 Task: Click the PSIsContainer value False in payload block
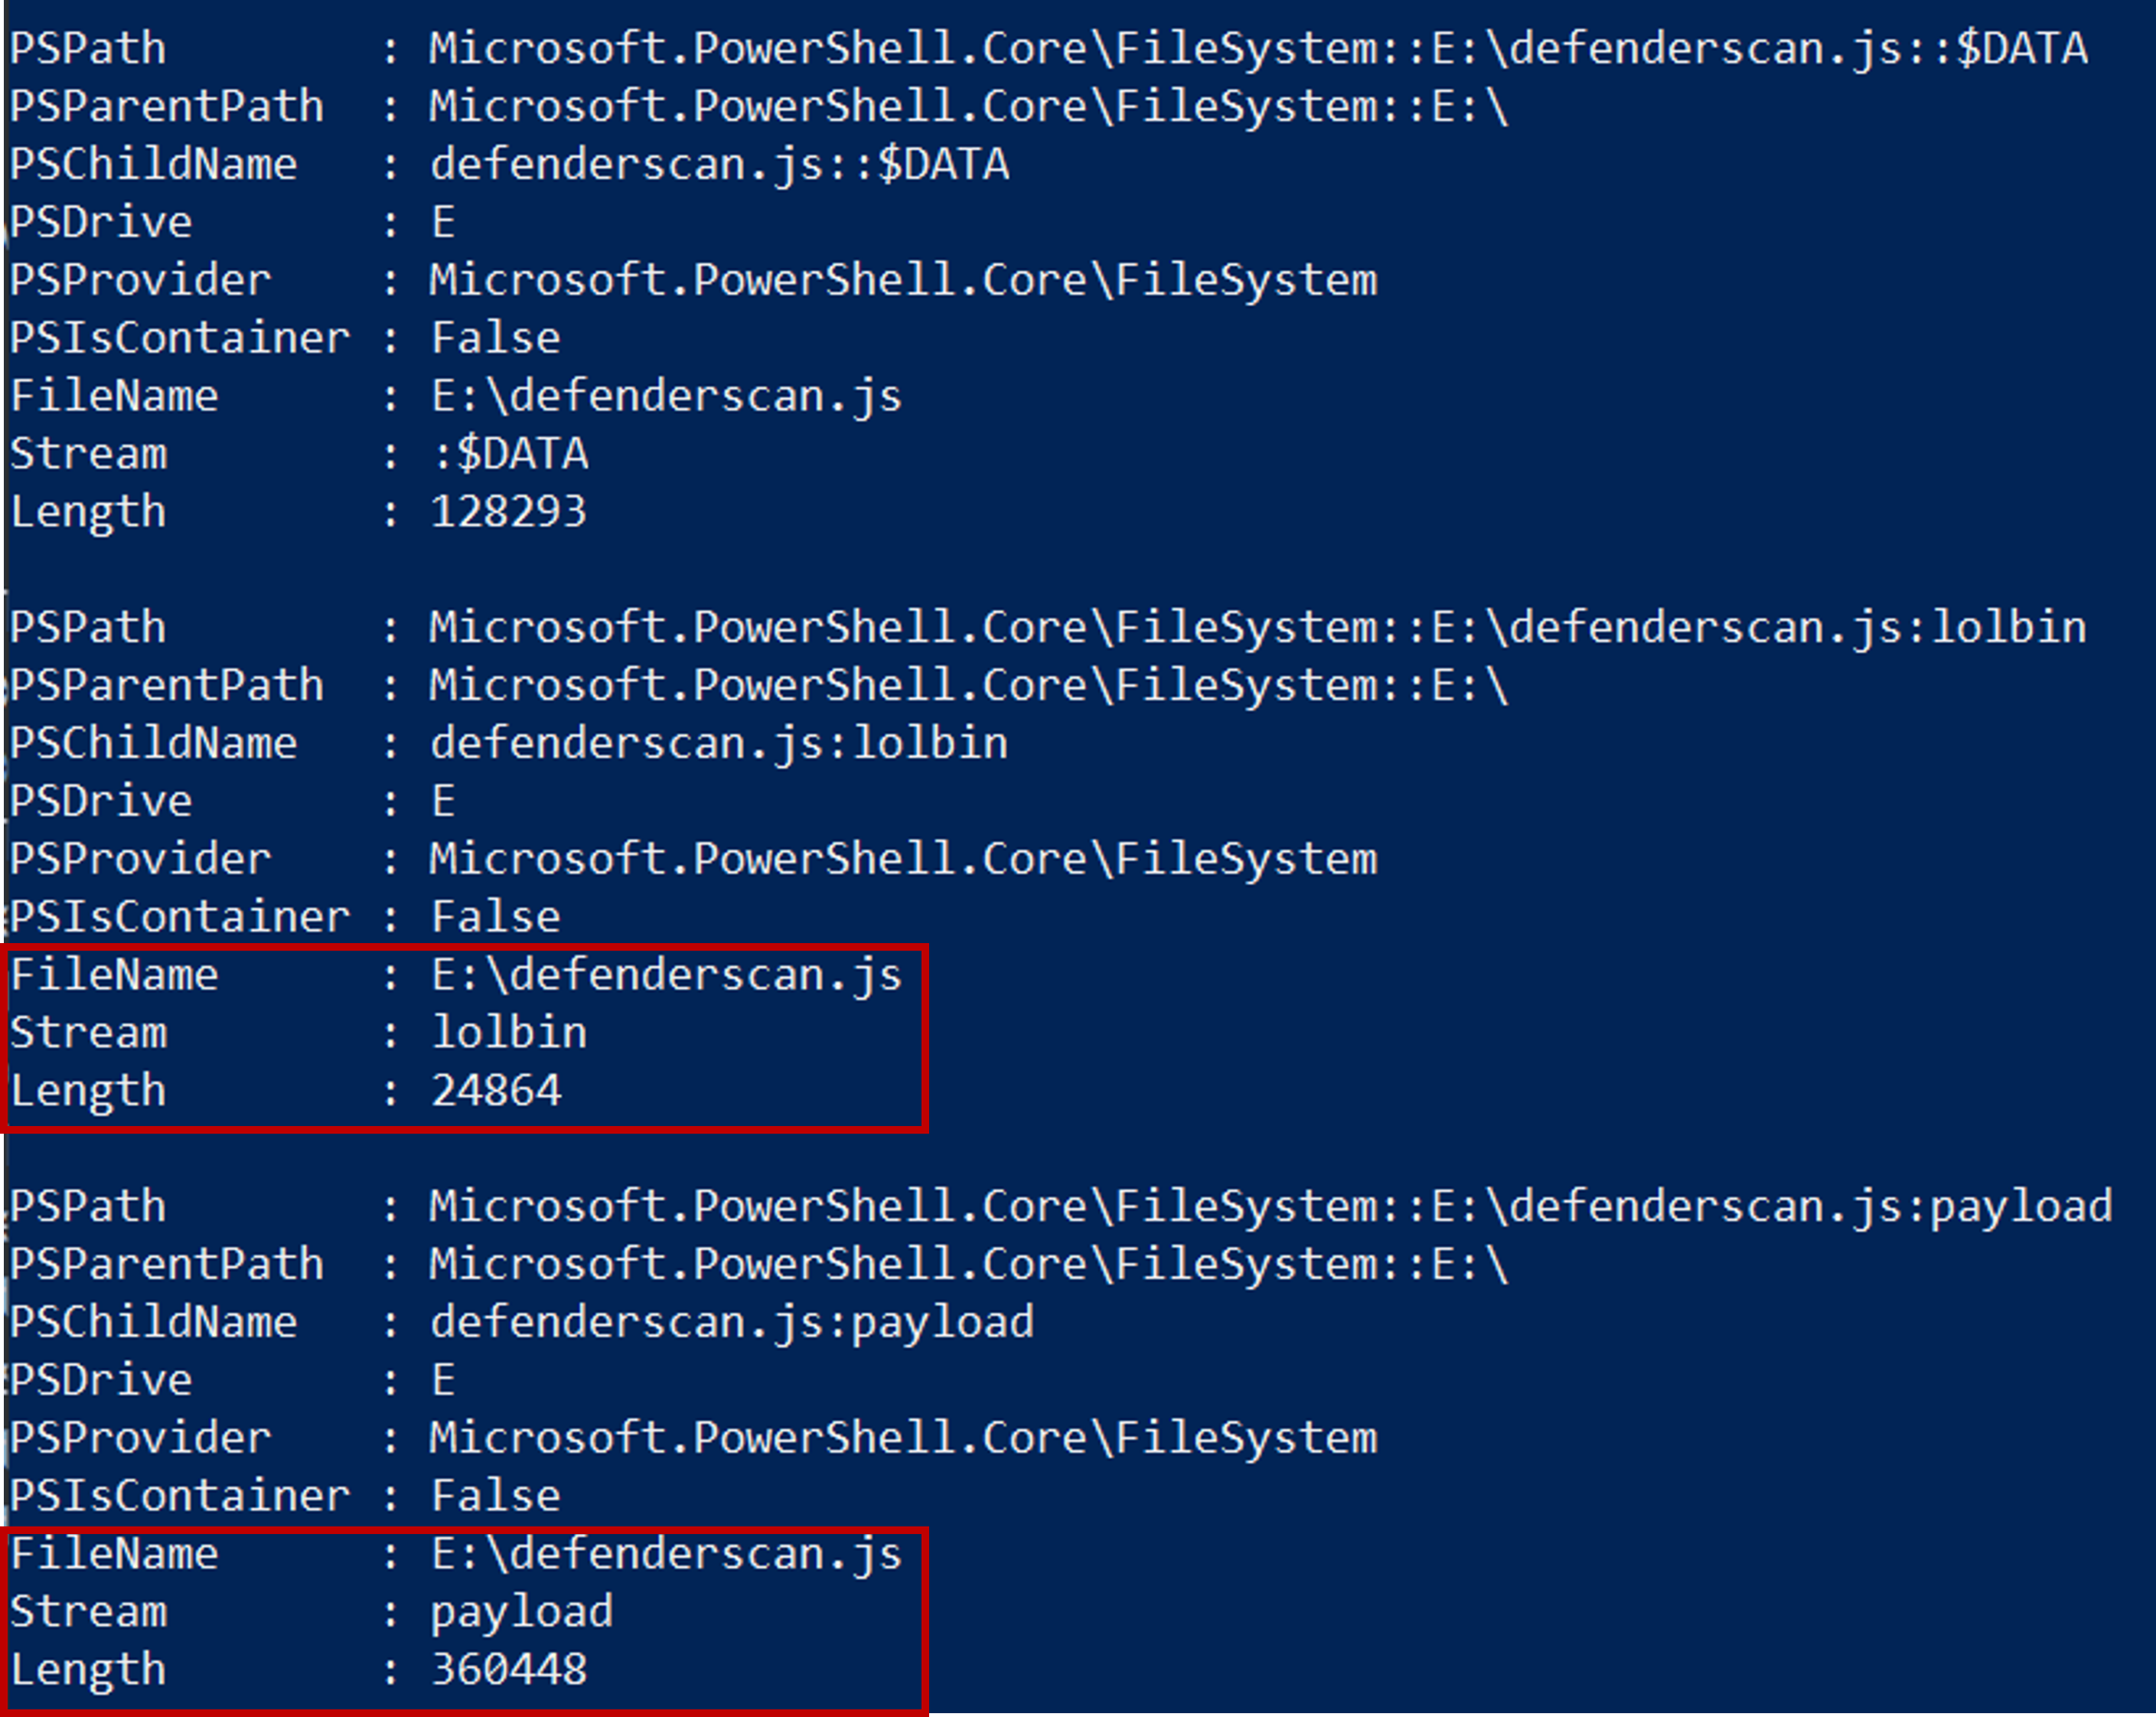[496, 1496]
